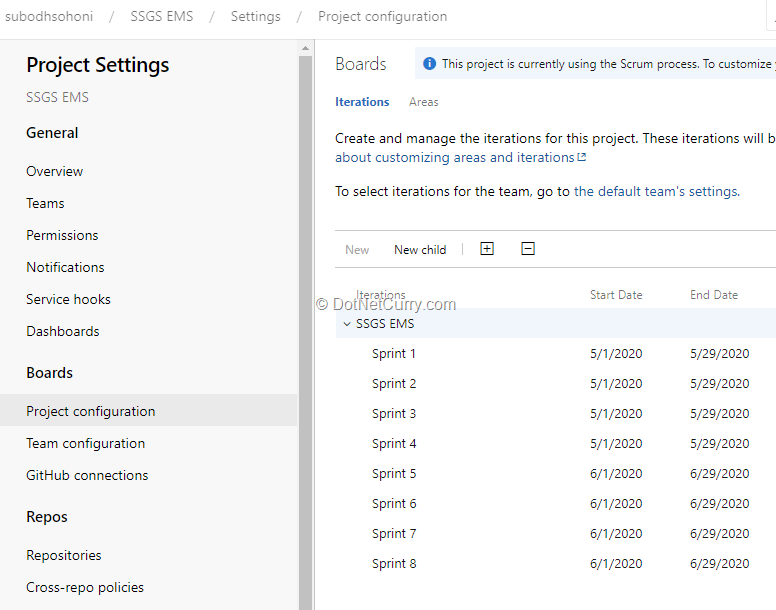Screen dimensions: 776x610
Task: Click Sprint 5 start date 6/1/2020
Action: coord(616,473)
